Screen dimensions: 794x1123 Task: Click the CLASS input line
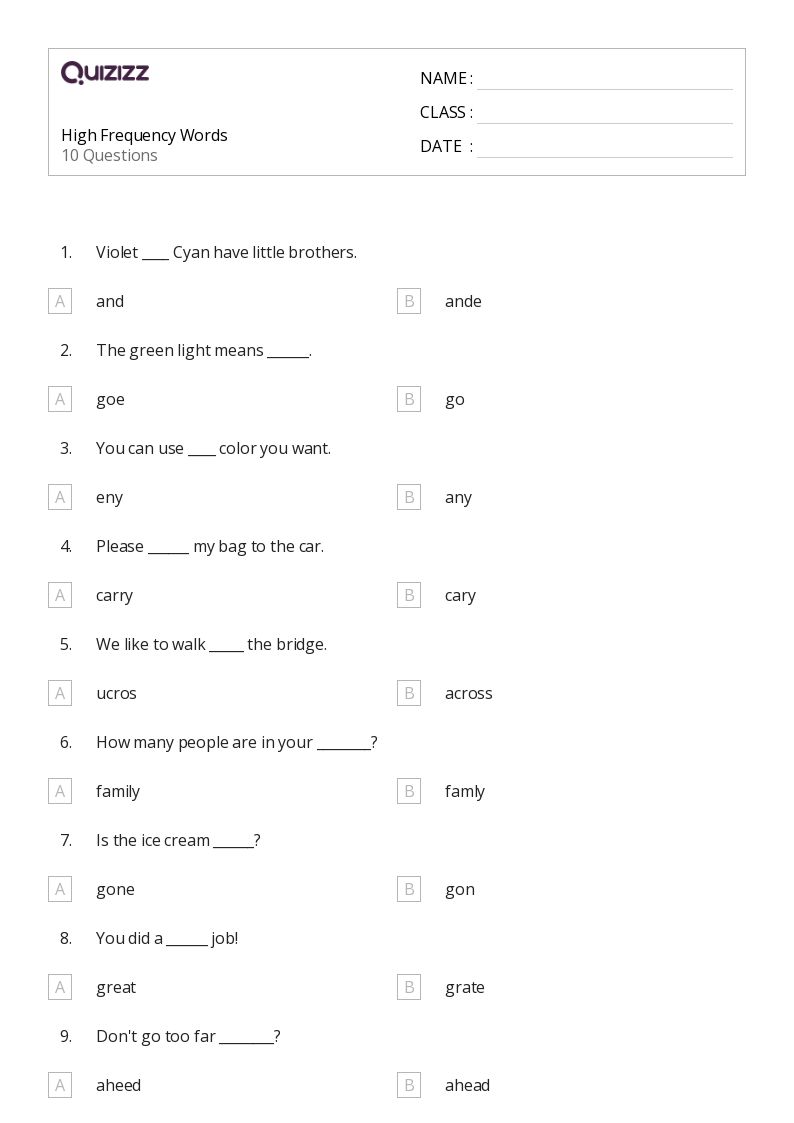click(605, 114)
